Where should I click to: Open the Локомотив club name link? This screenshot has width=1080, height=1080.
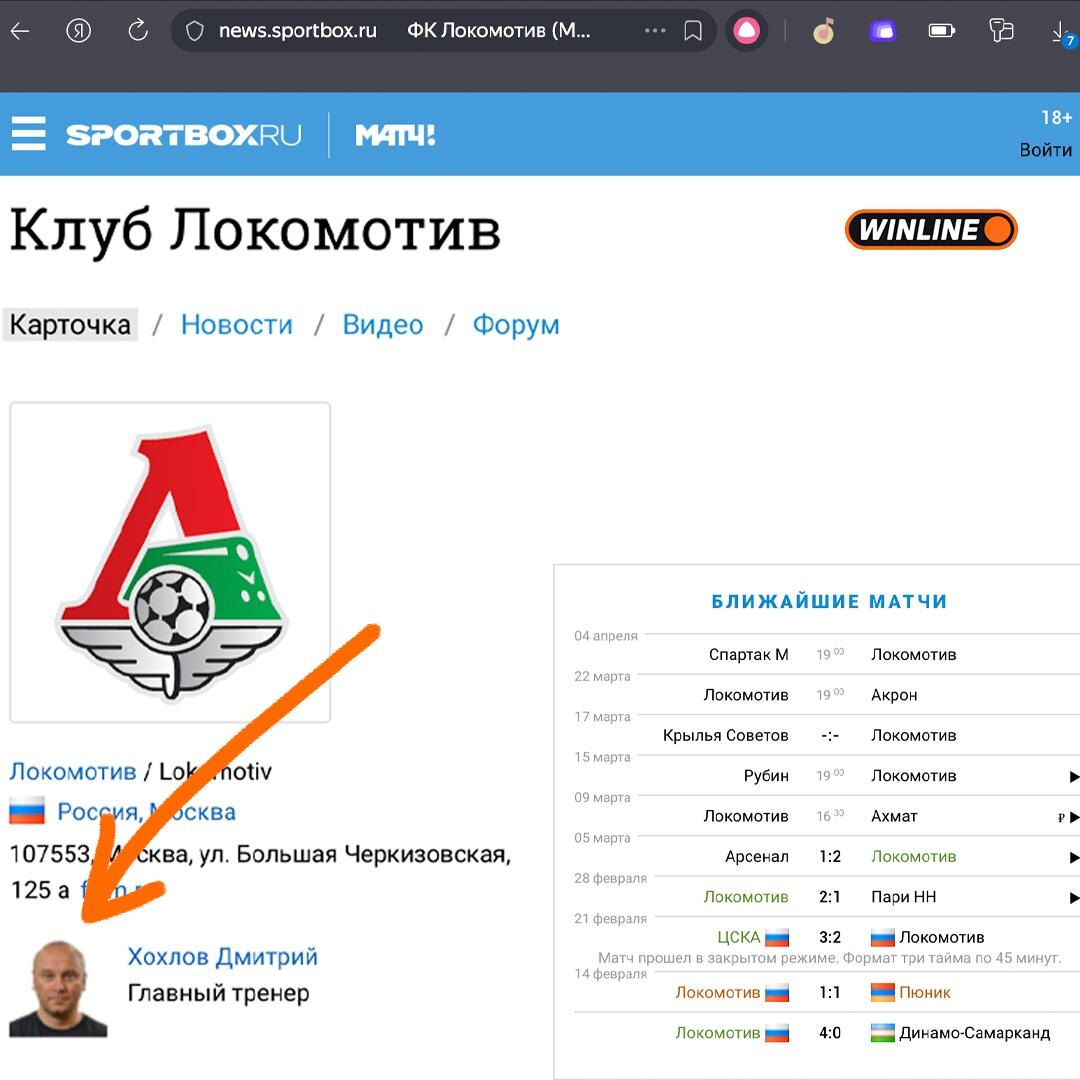[x=73, y=771]
